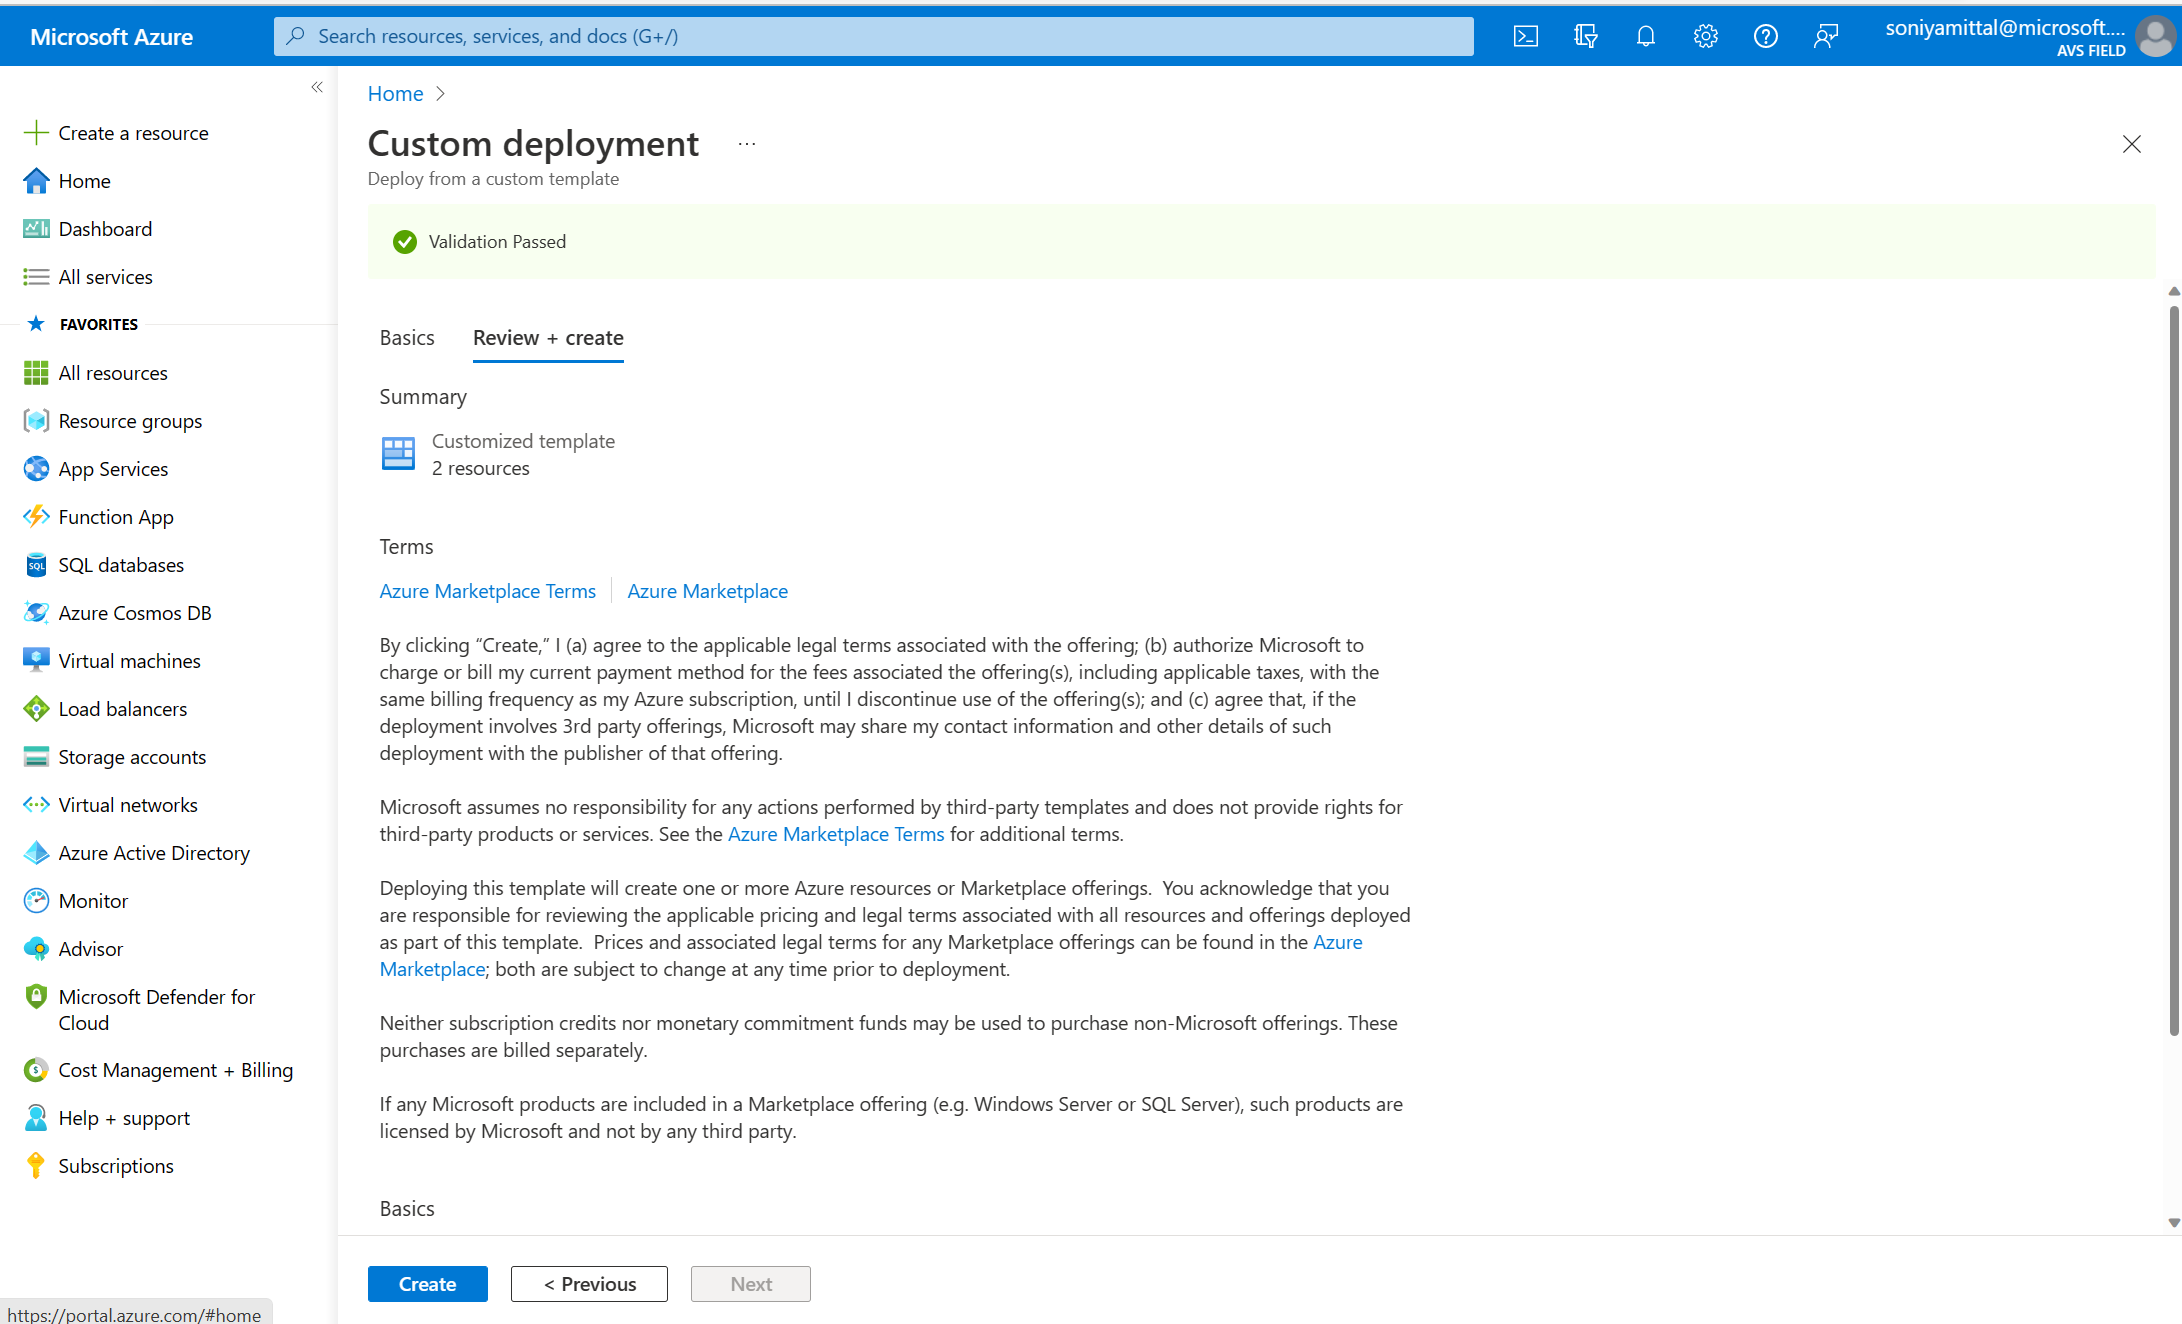Open the help question mark icon

tap(1765, 35)
